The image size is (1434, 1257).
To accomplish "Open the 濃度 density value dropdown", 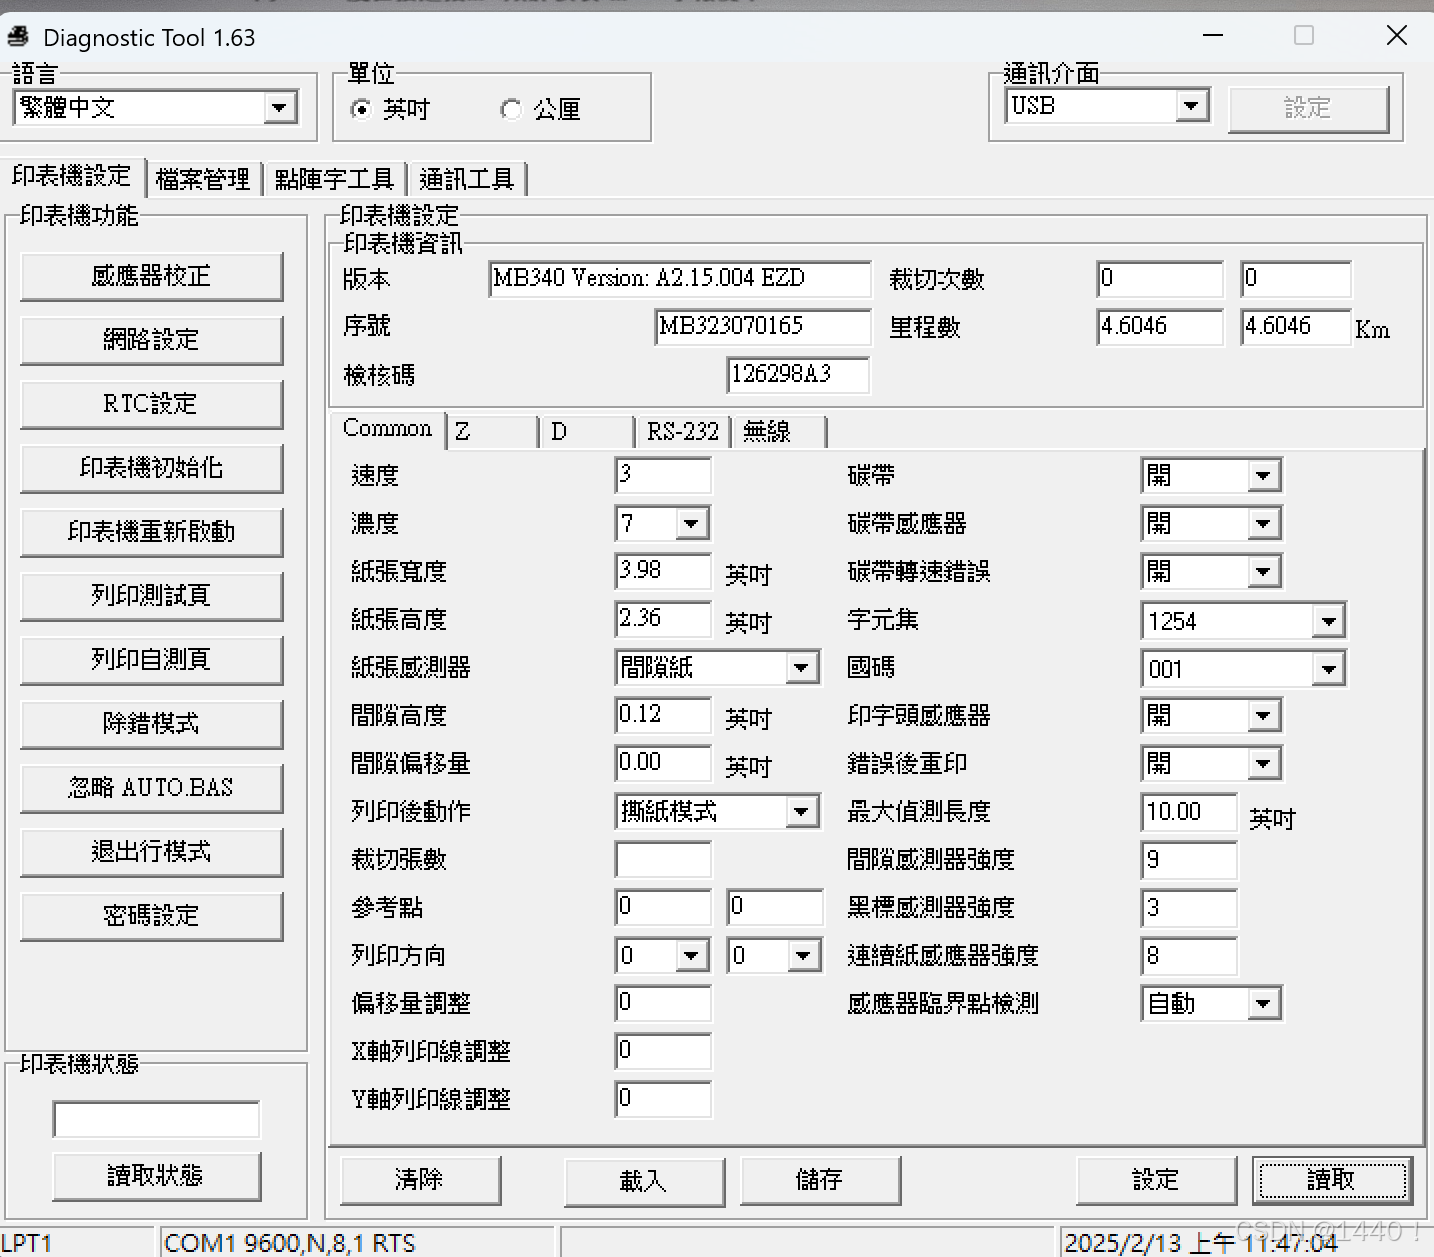I will point(692,523).
